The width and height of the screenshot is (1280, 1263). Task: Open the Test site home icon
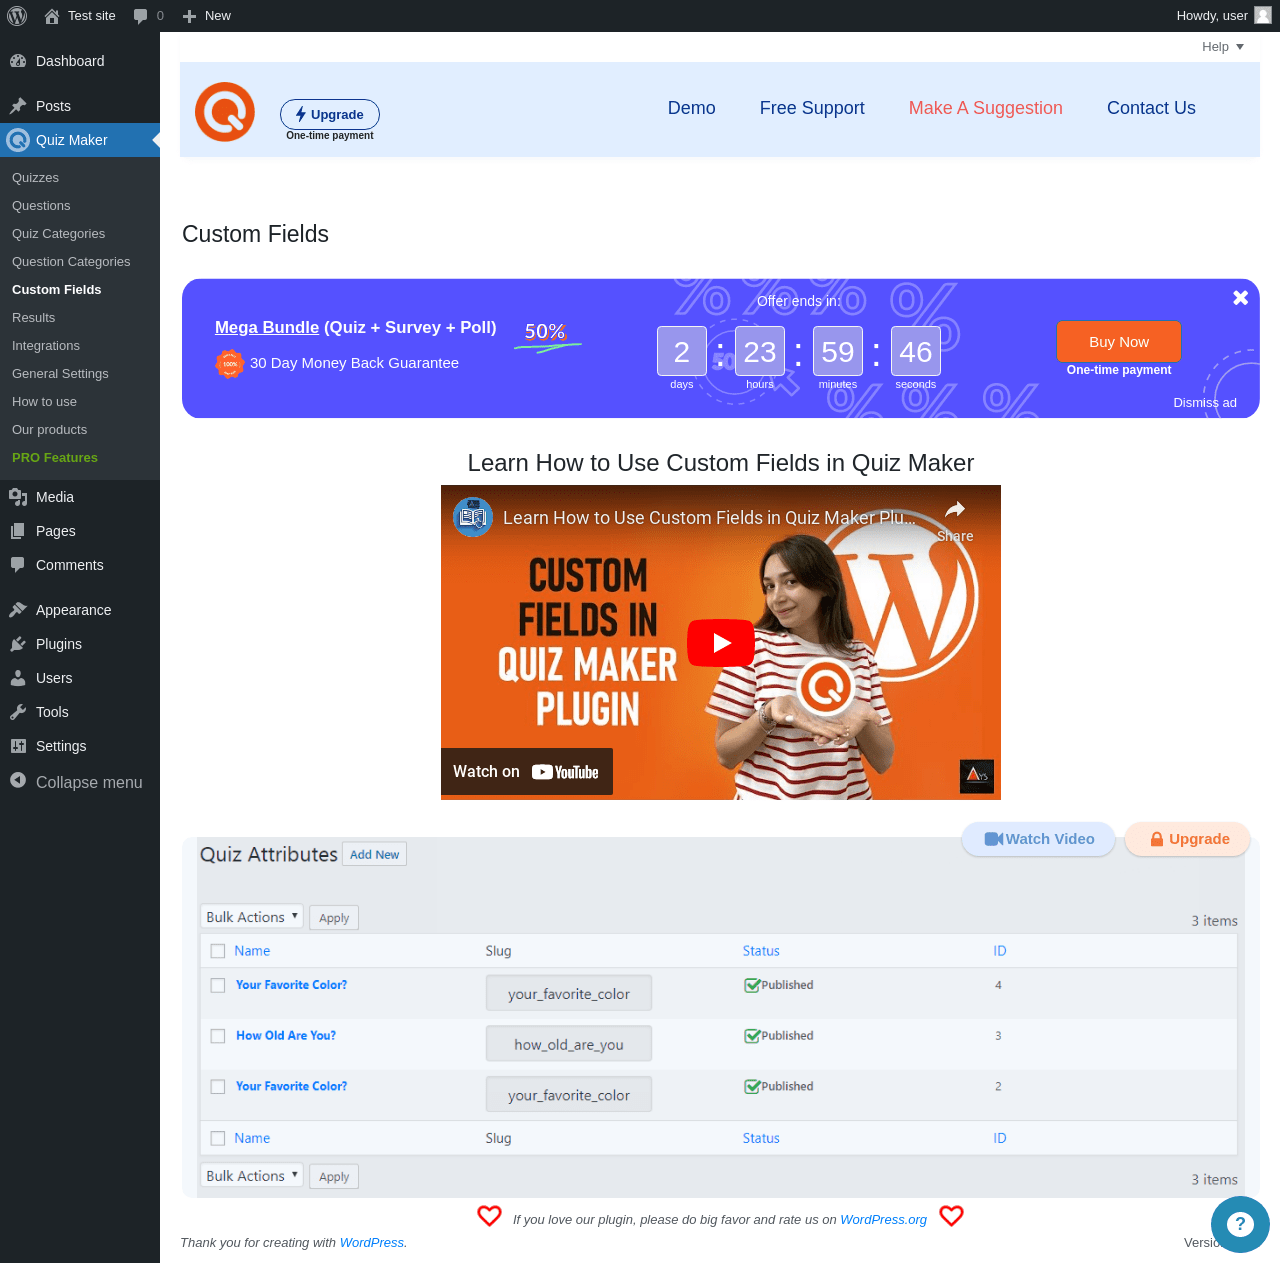tap(52, 16)
